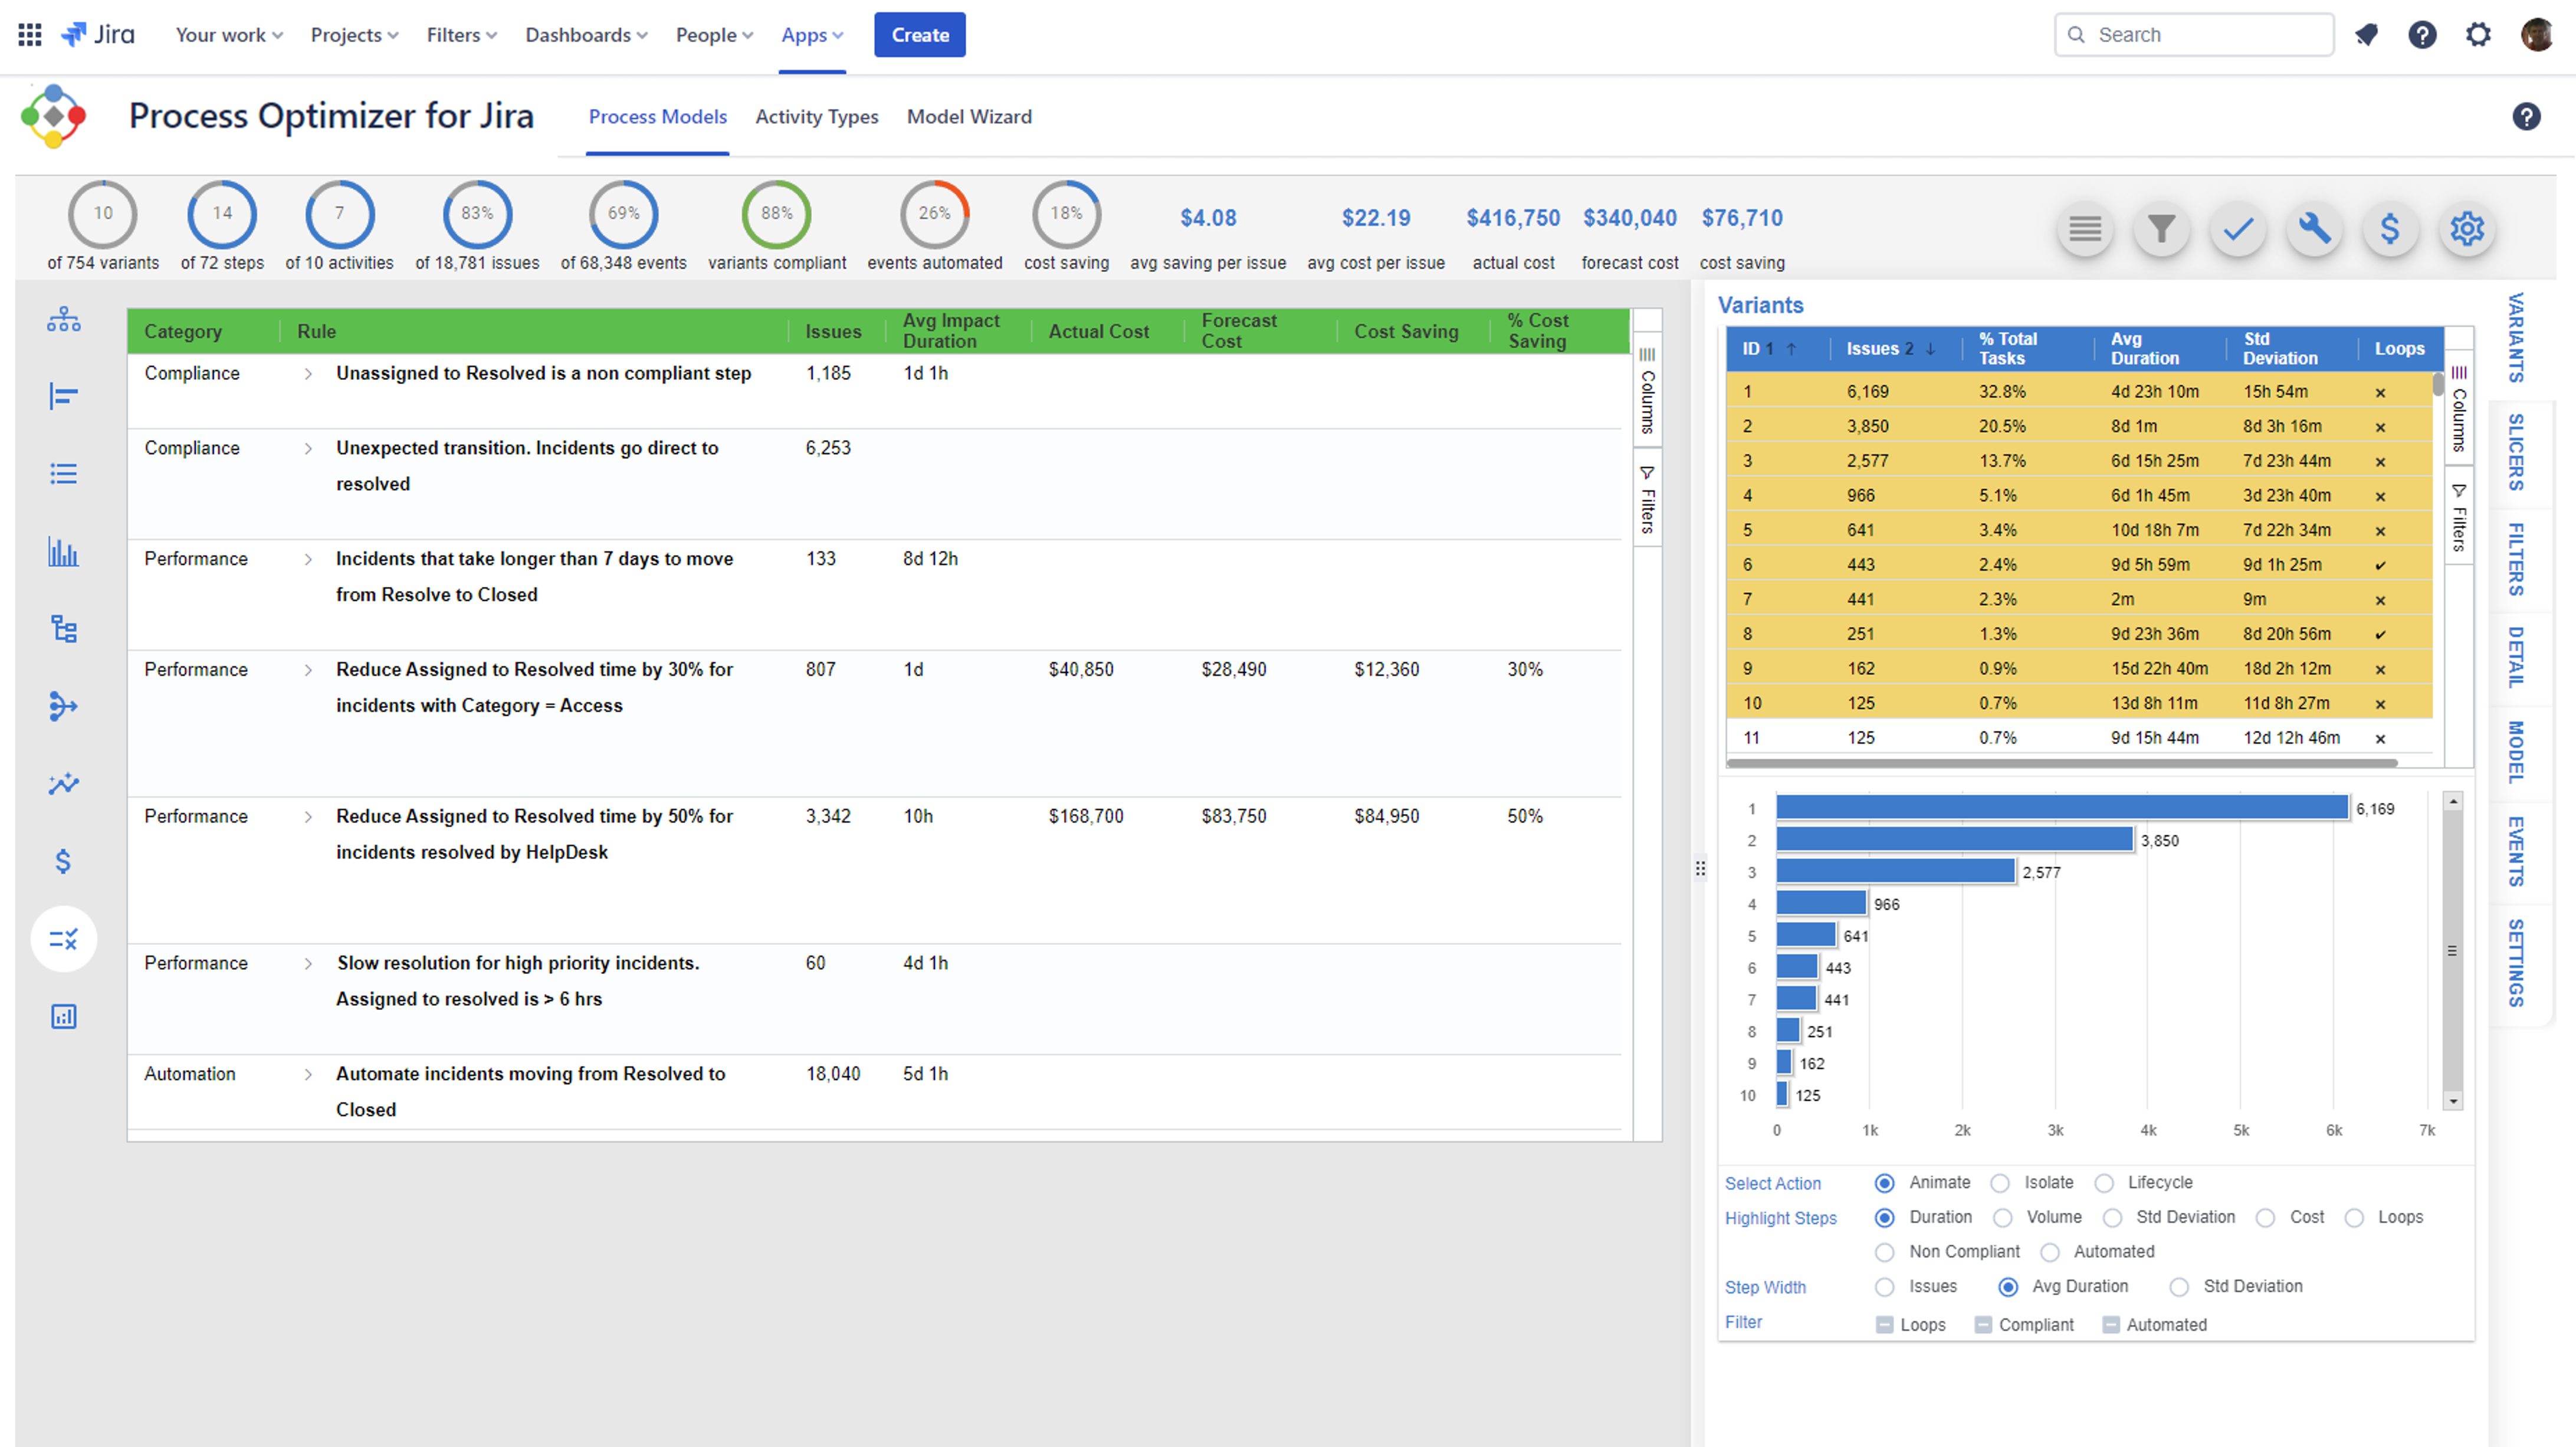Open the bulleted list sidebar icon

(64, 474)
